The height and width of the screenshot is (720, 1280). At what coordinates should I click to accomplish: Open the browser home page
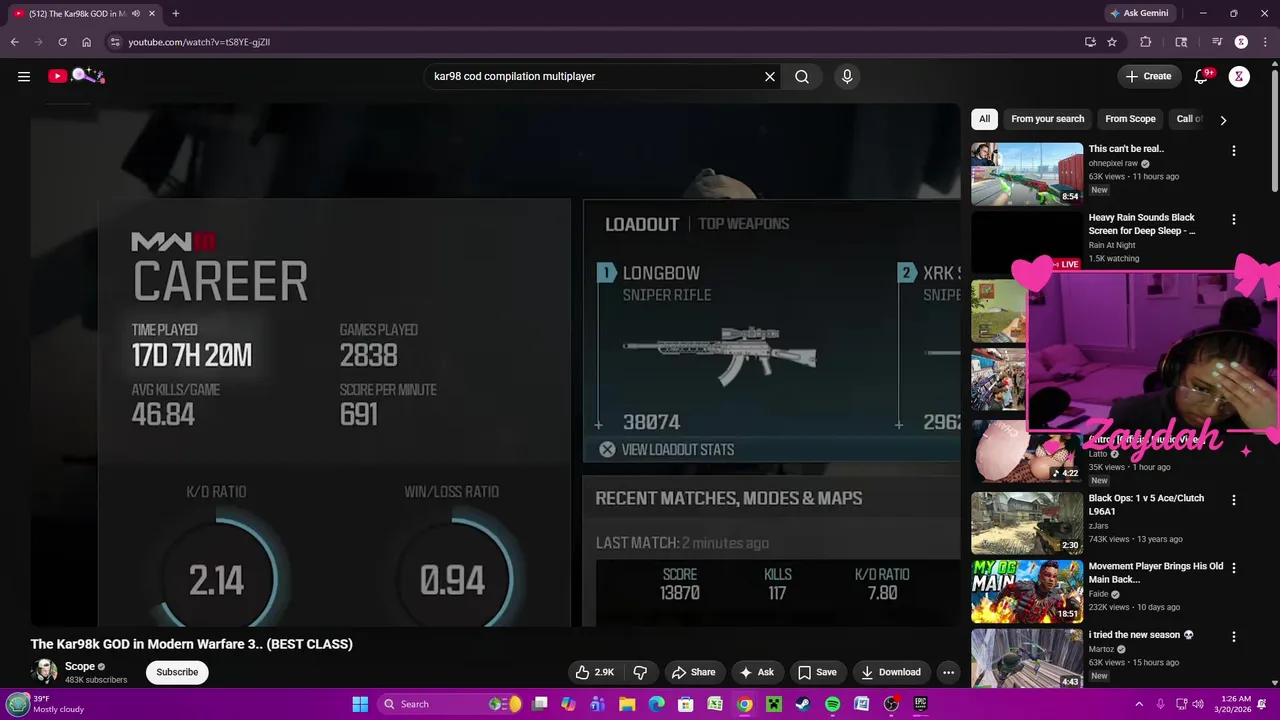(86, 42)
